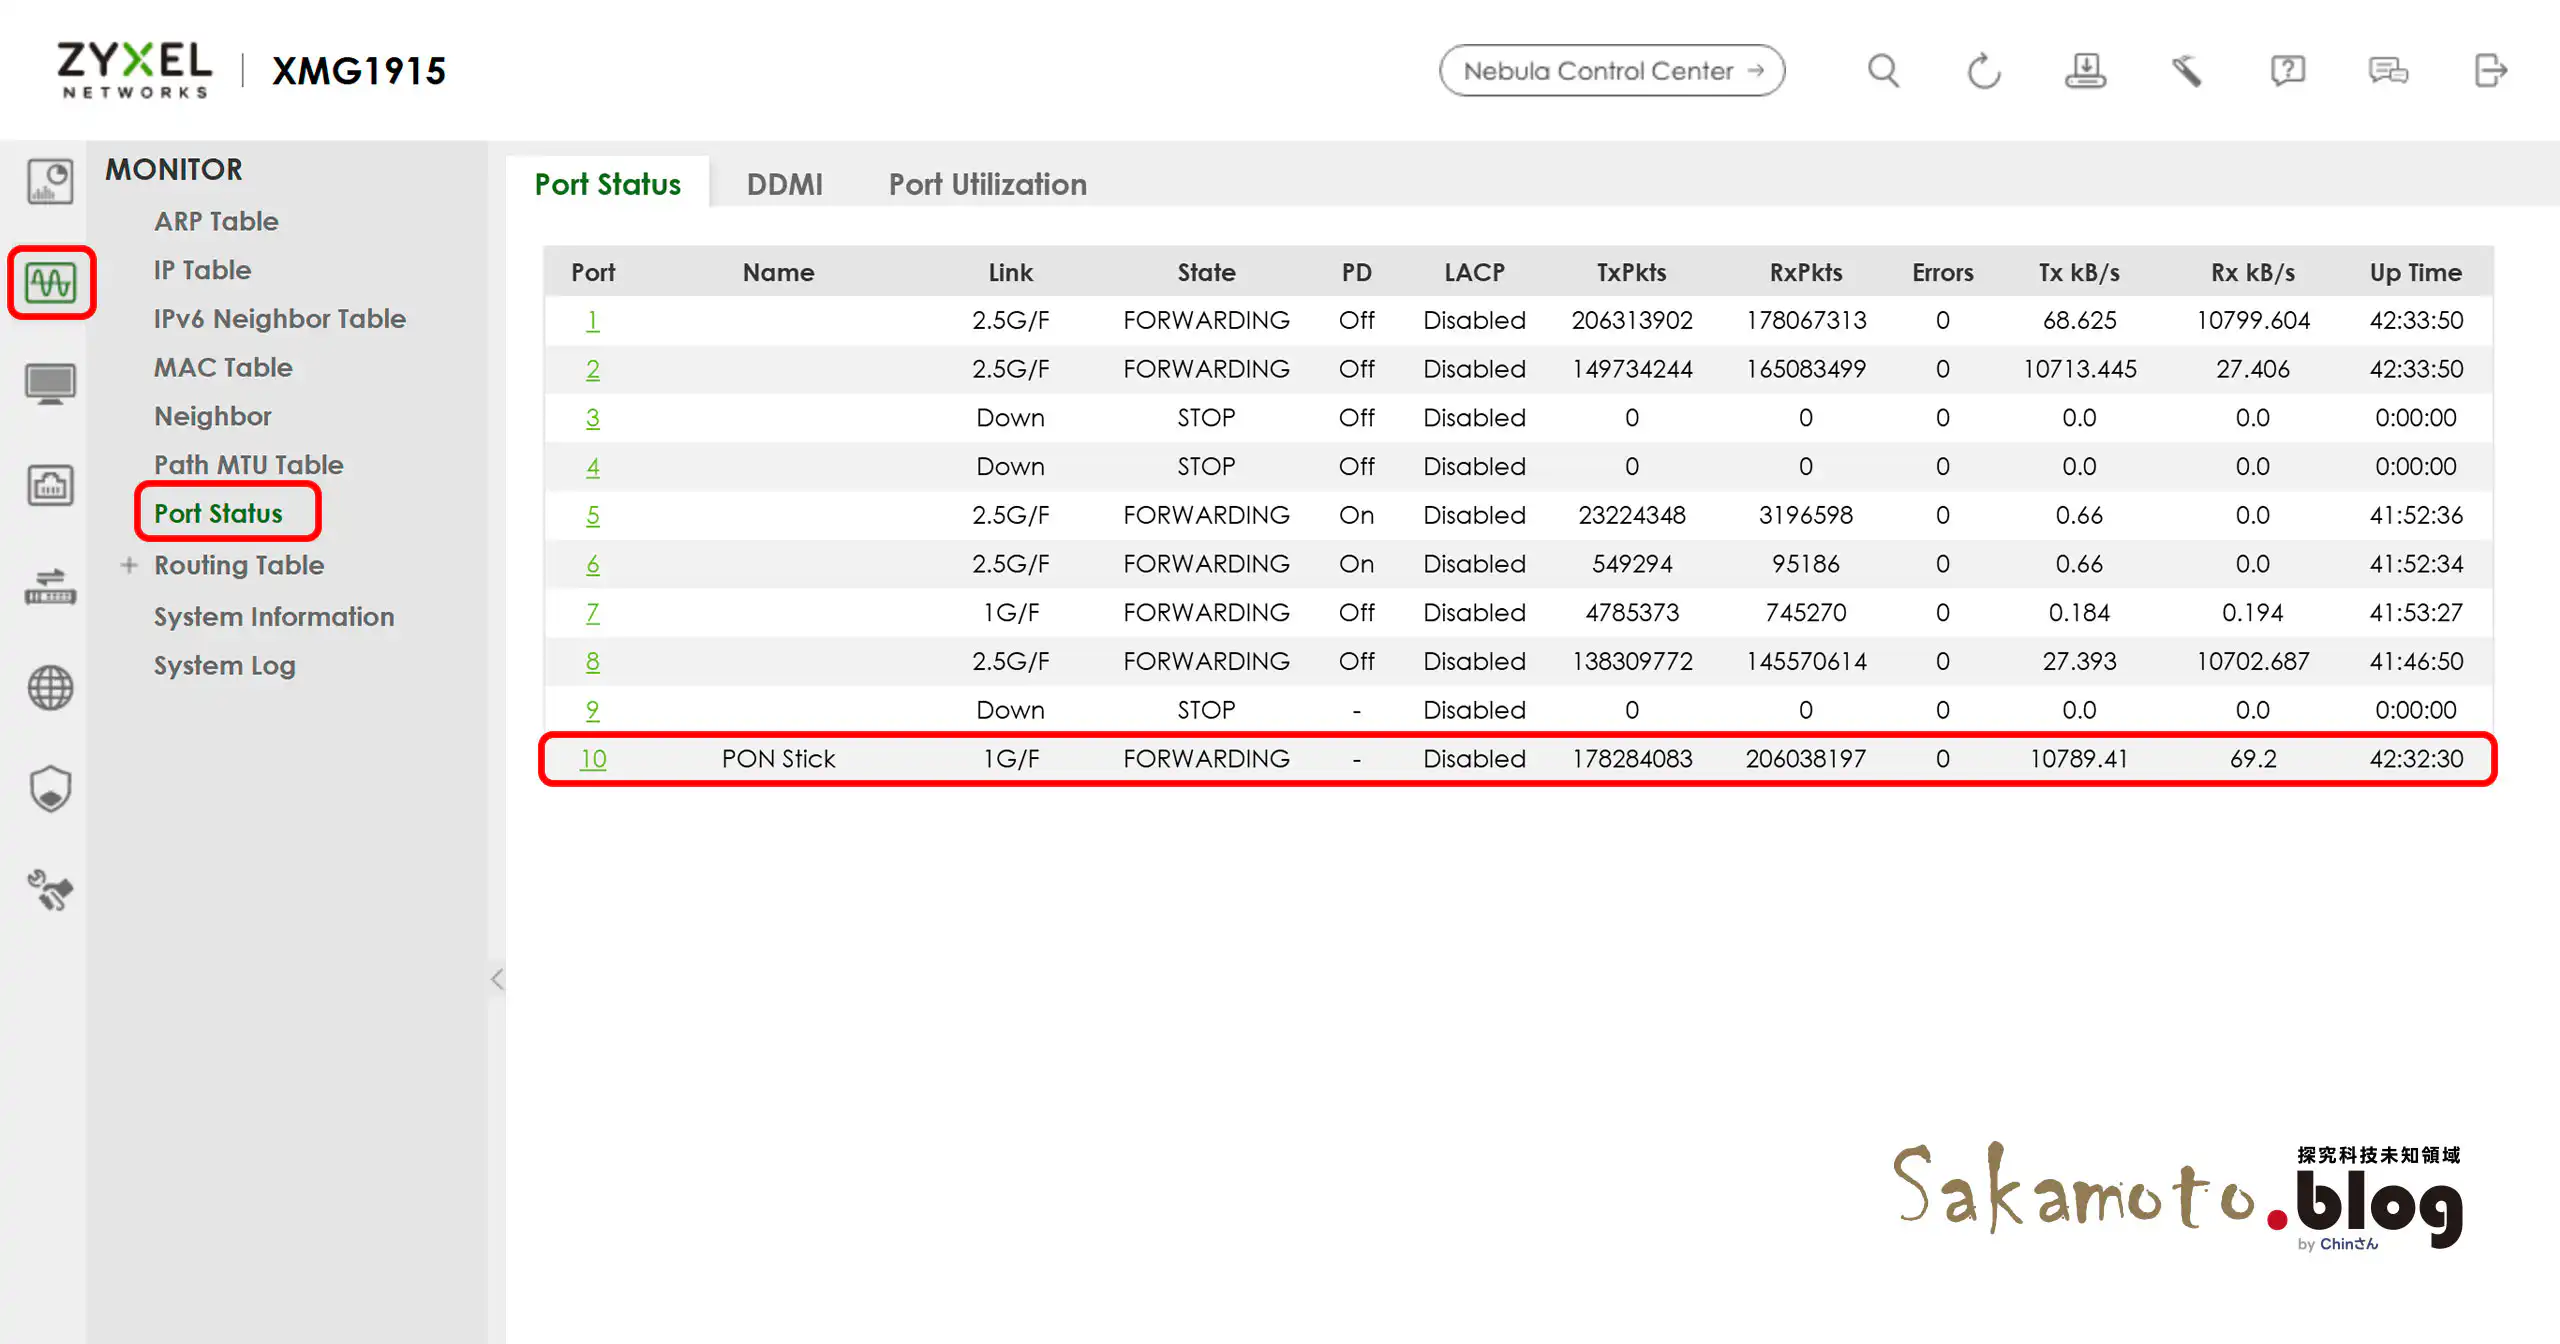Viewport: 2560px width, 1344px height.
Task: Open System Log in Monitor menu
Action: pos(224,665)
